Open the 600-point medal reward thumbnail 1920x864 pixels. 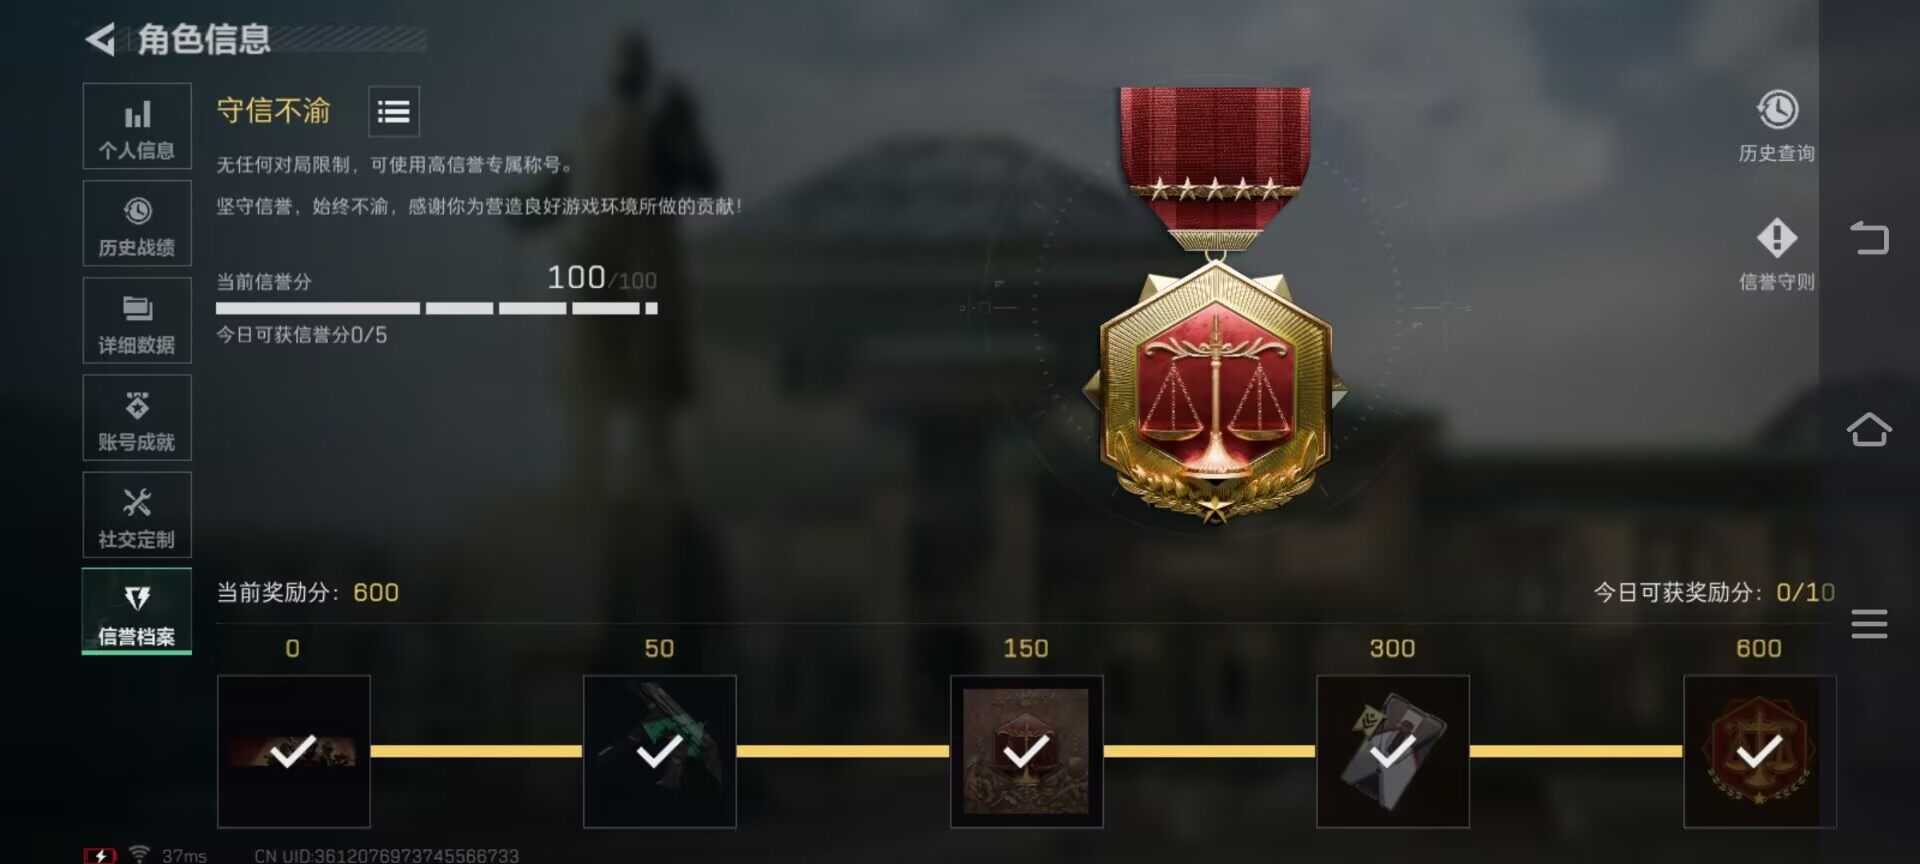pos(1760,751)
